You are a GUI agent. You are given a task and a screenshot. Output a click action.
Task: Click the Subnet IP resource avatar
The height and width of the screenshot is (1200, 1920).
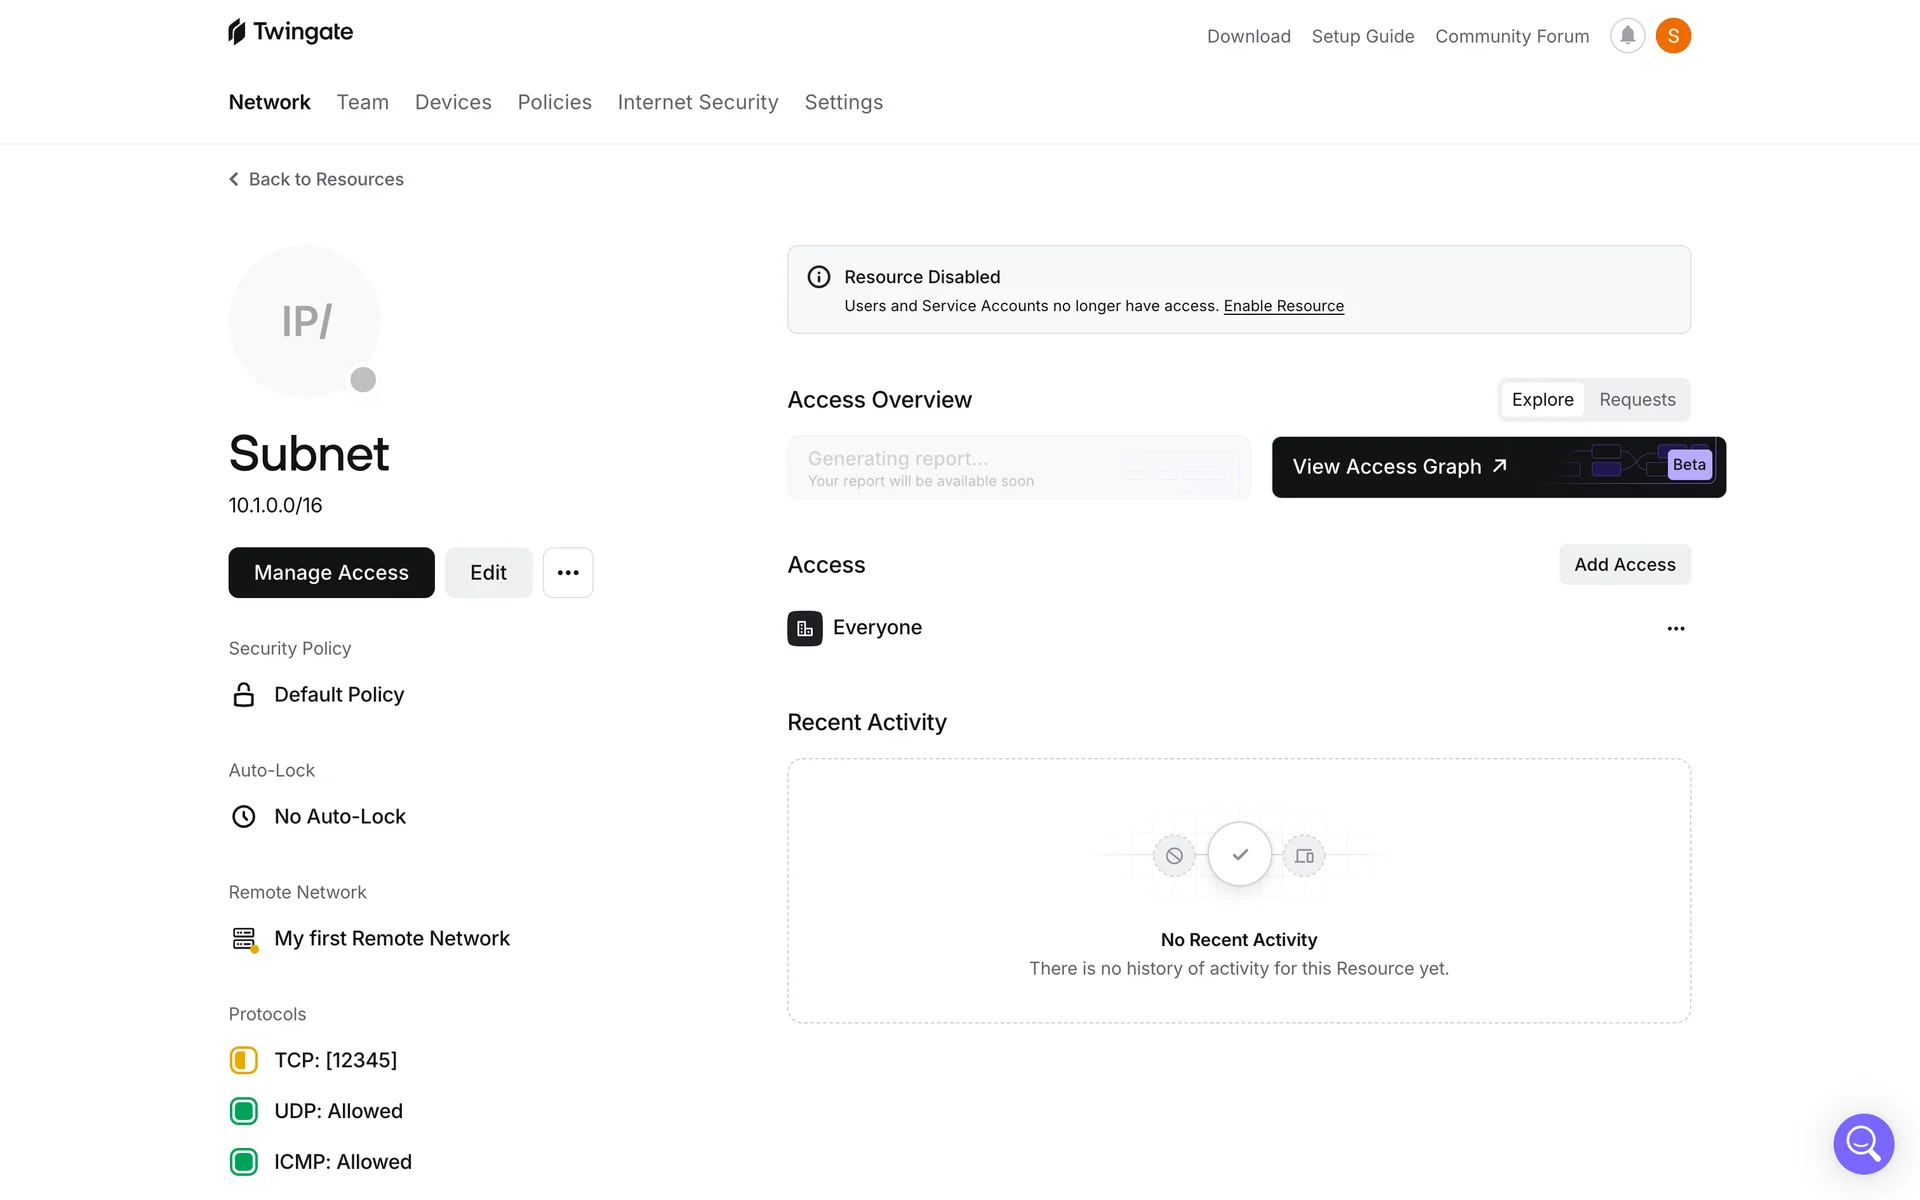coord(305,321)
